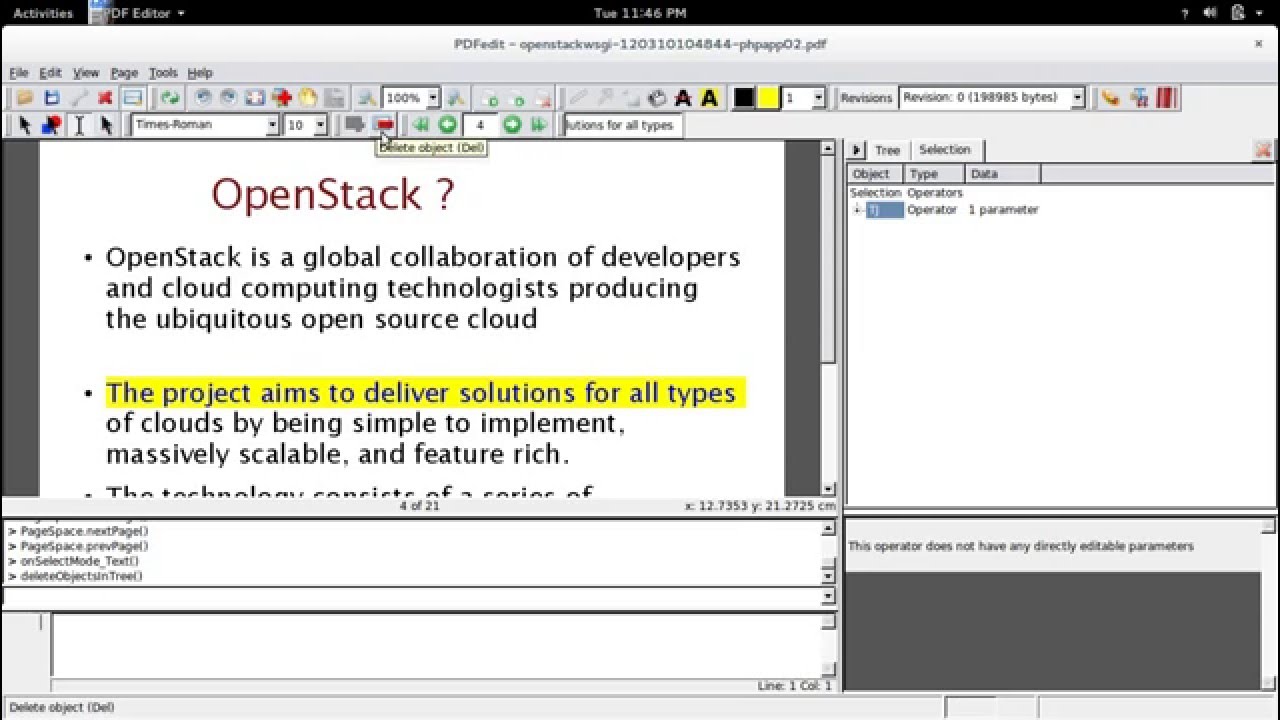Open the Revision: 0 dropdown
Image resolution: width=1280 pixels, height=720 pixels.
(1078, 98)
